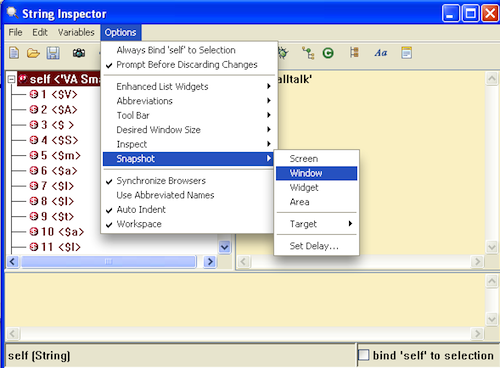The image size is (500, 368).
Task: Click the Save floppy disk icon
Action: 53,53
